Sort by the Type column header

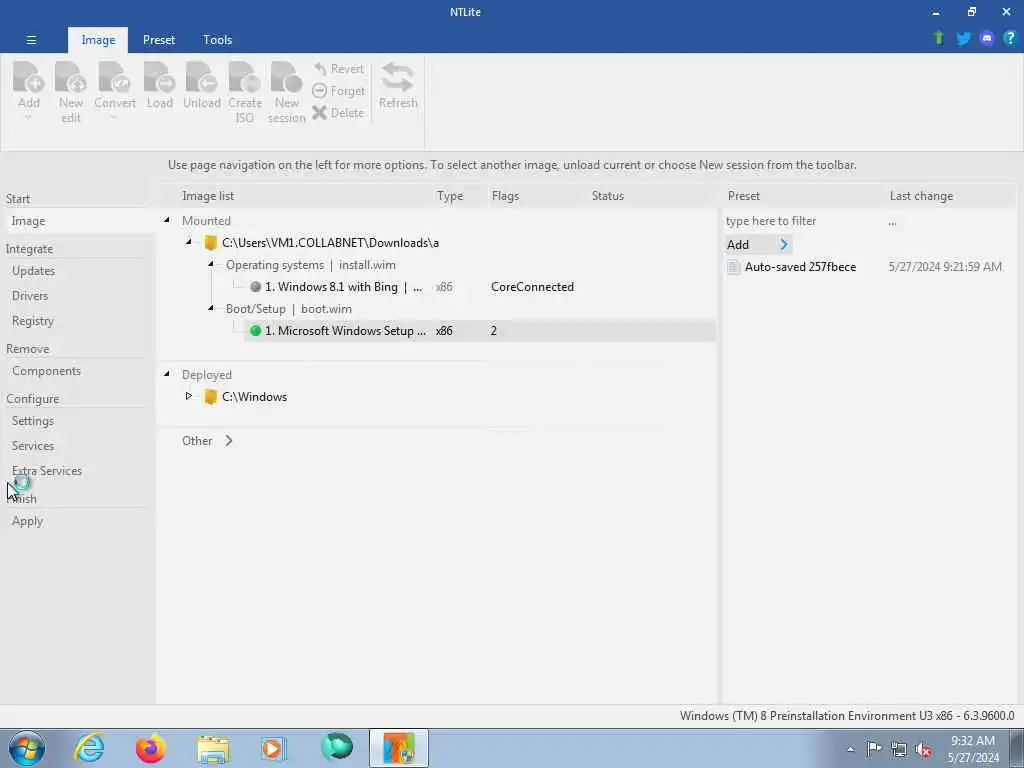tap(450, 196)
